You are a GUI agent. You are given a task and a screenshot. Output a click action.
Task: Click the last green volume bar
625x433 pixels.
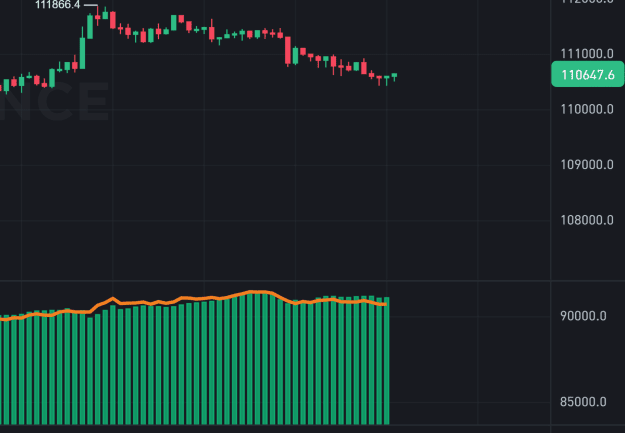(386, 361)
